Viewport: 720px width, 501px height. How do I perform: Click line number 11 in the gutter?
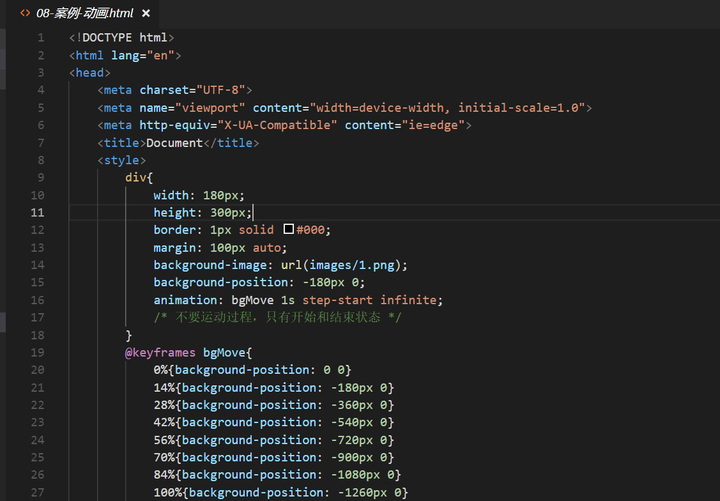point(37,212)
